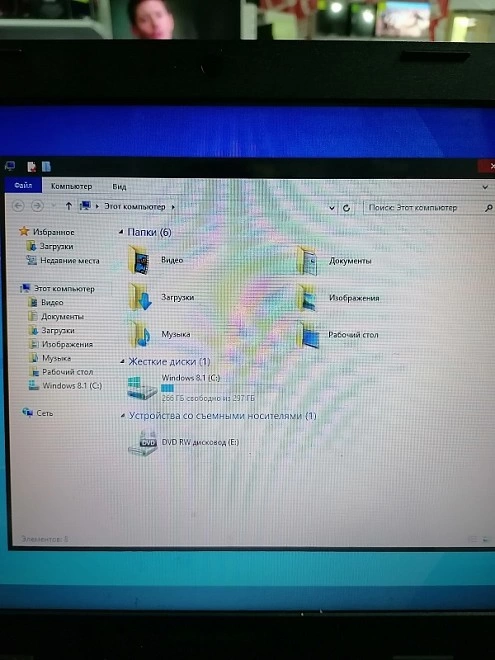Select Рабочий стол in the navigation tree
Viewport: 495px width, 660px height.
pyautogui.click(x=61, y=372)
